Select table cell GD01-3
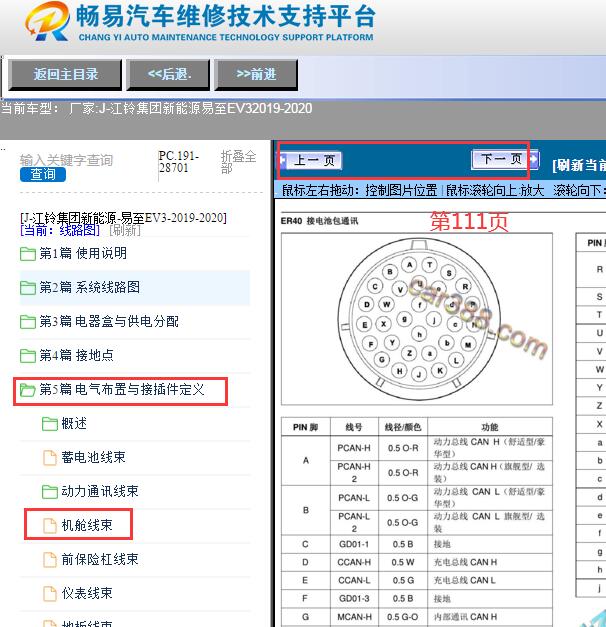Screen dimensions: 606x627 [354, 599]
